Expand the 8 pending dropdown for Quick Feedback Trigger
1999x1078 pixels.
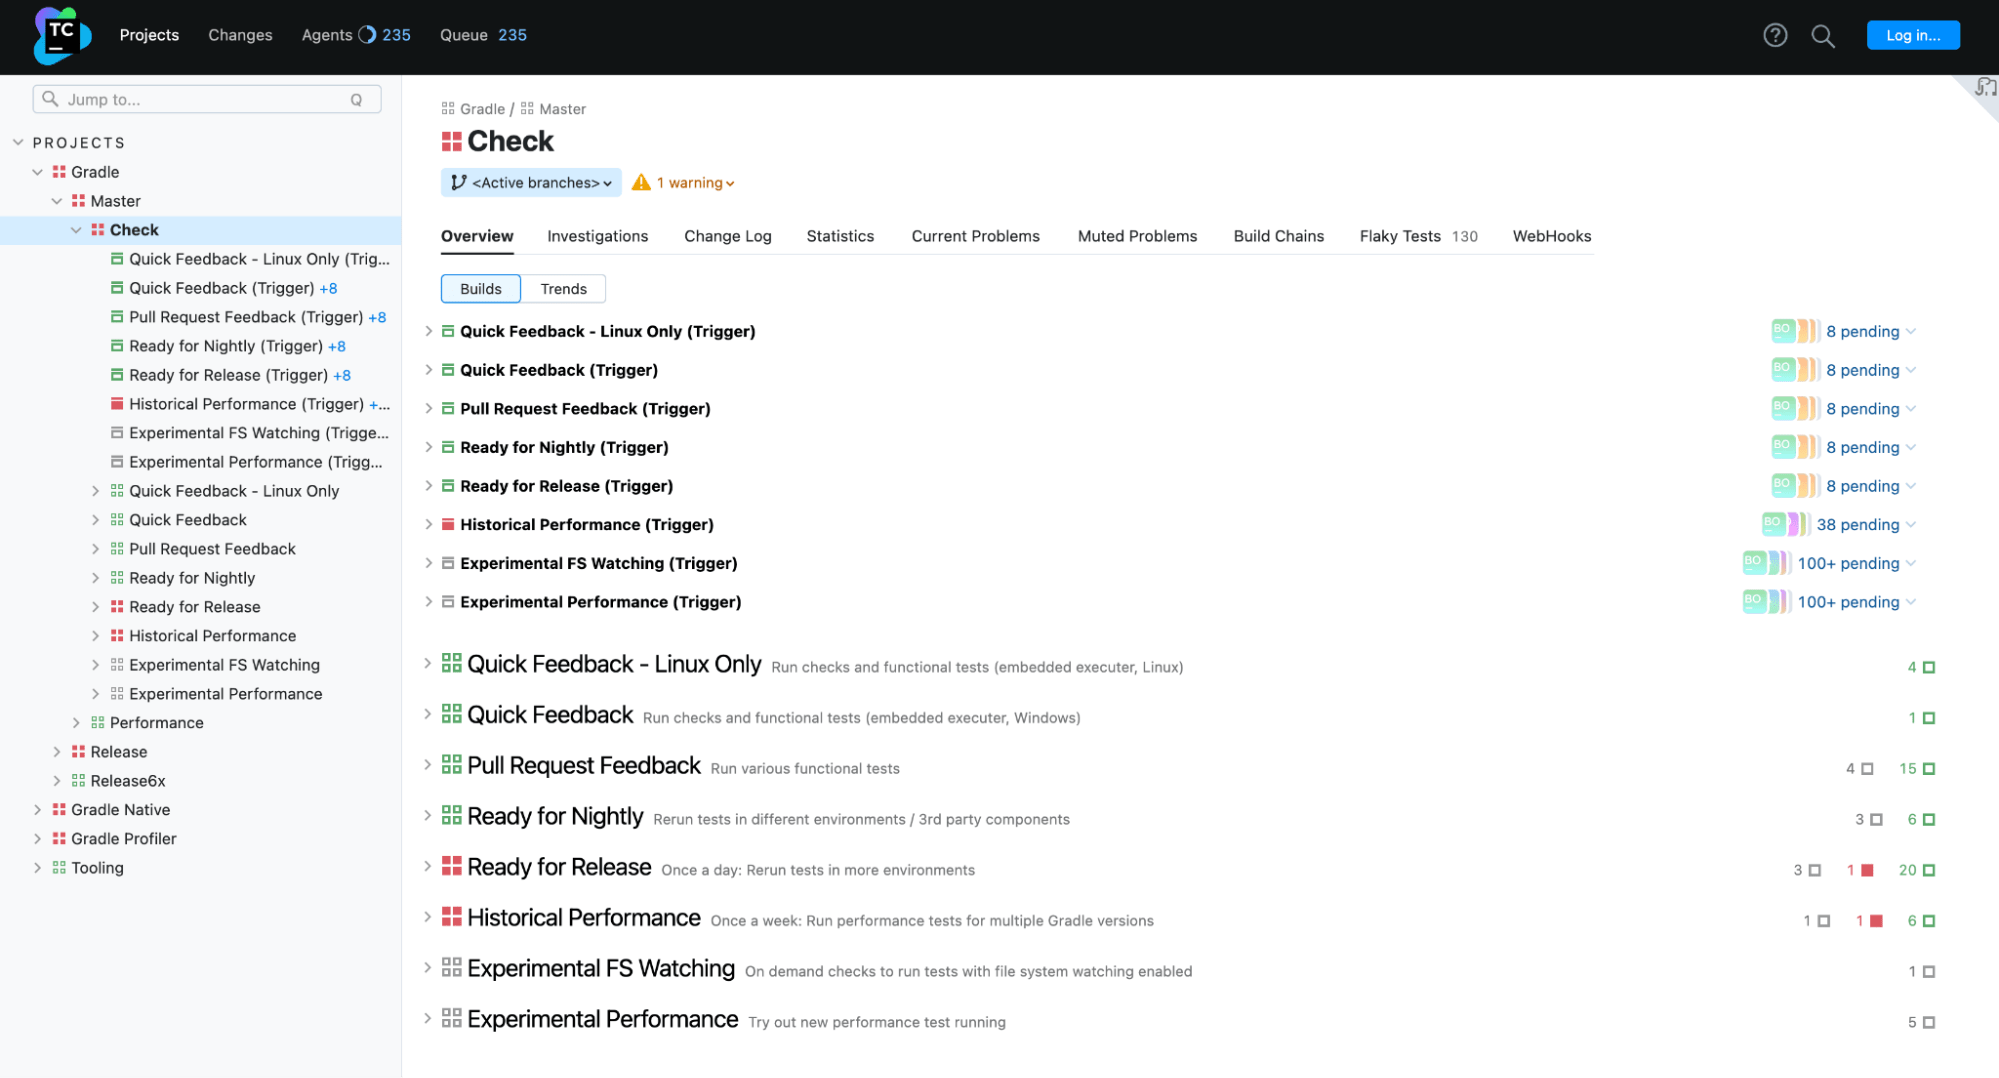[1911, 369]
